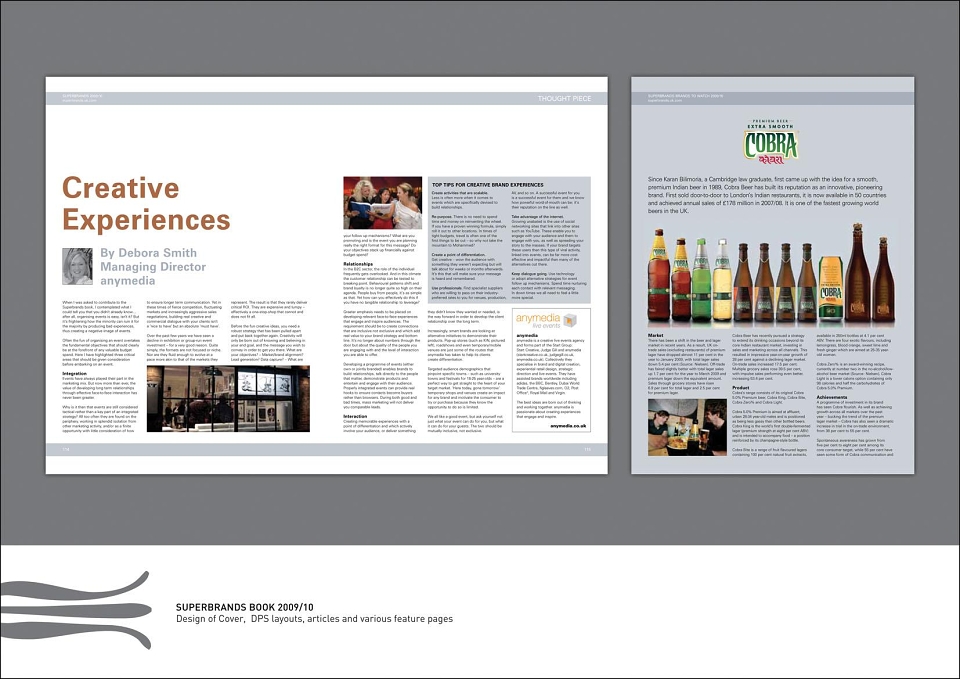This screenshot has width=960, height=679.
Task: Click the THOUGHT PIECE header label
Action: [x=564, y=99]
